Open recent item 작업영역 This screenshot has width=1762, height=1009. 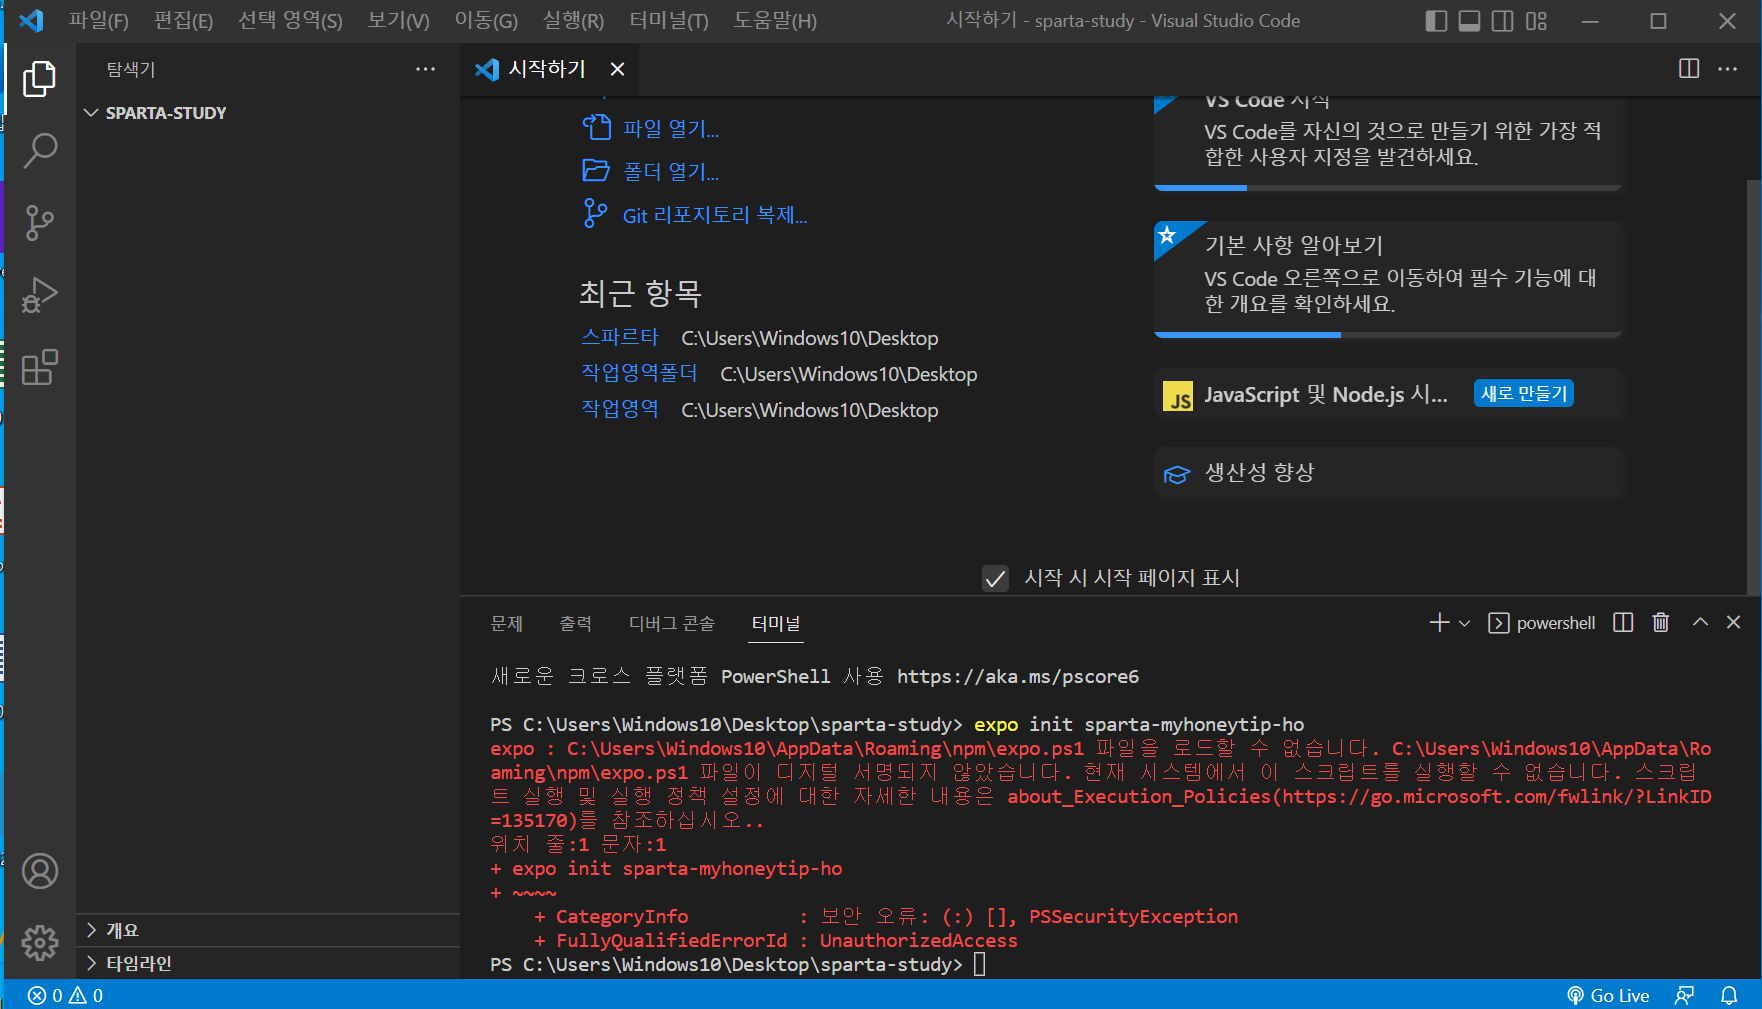[620, 410]
